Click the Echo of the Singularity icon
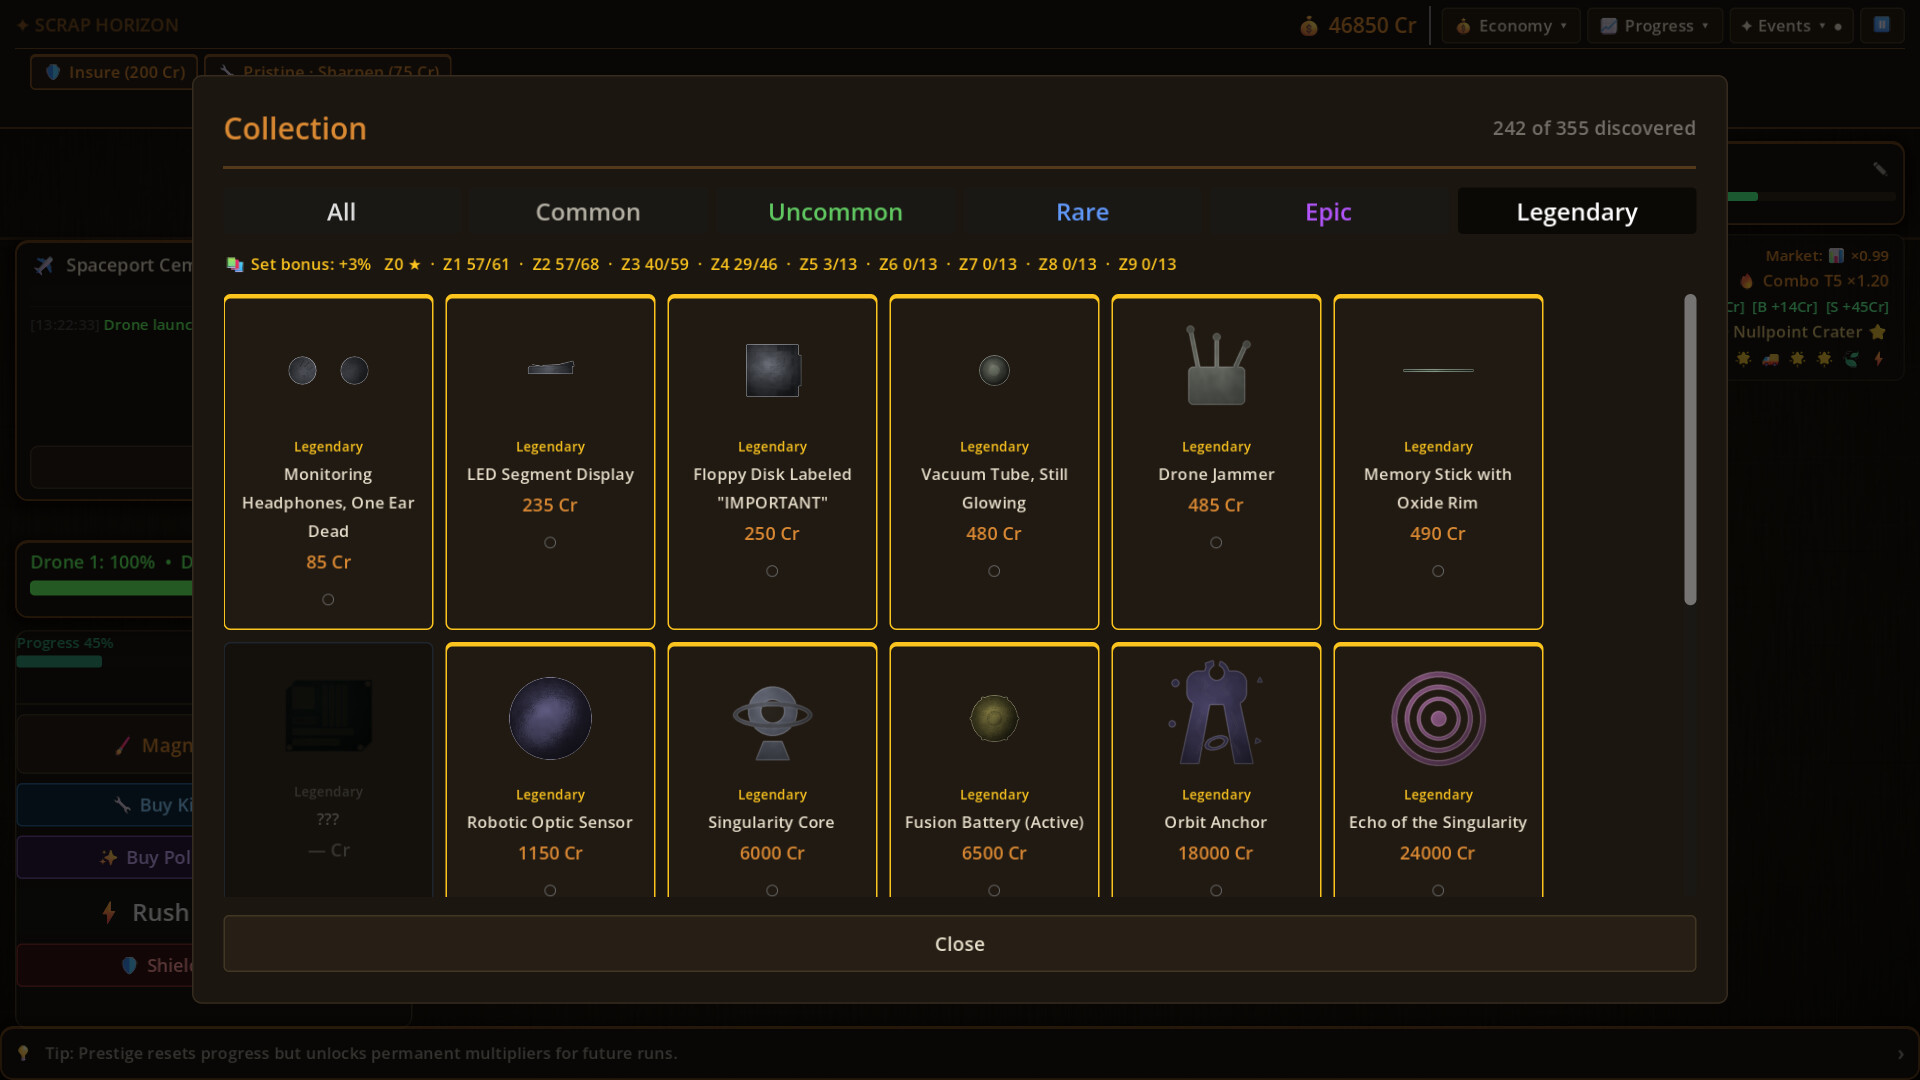1920x1080 pixels. (1438, 718)
